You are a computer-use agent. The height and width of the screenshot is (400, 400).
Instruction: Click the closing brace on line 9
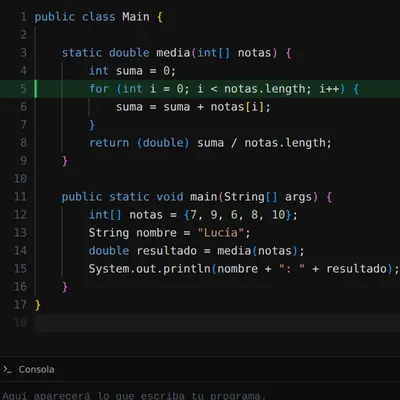point(65,161)
